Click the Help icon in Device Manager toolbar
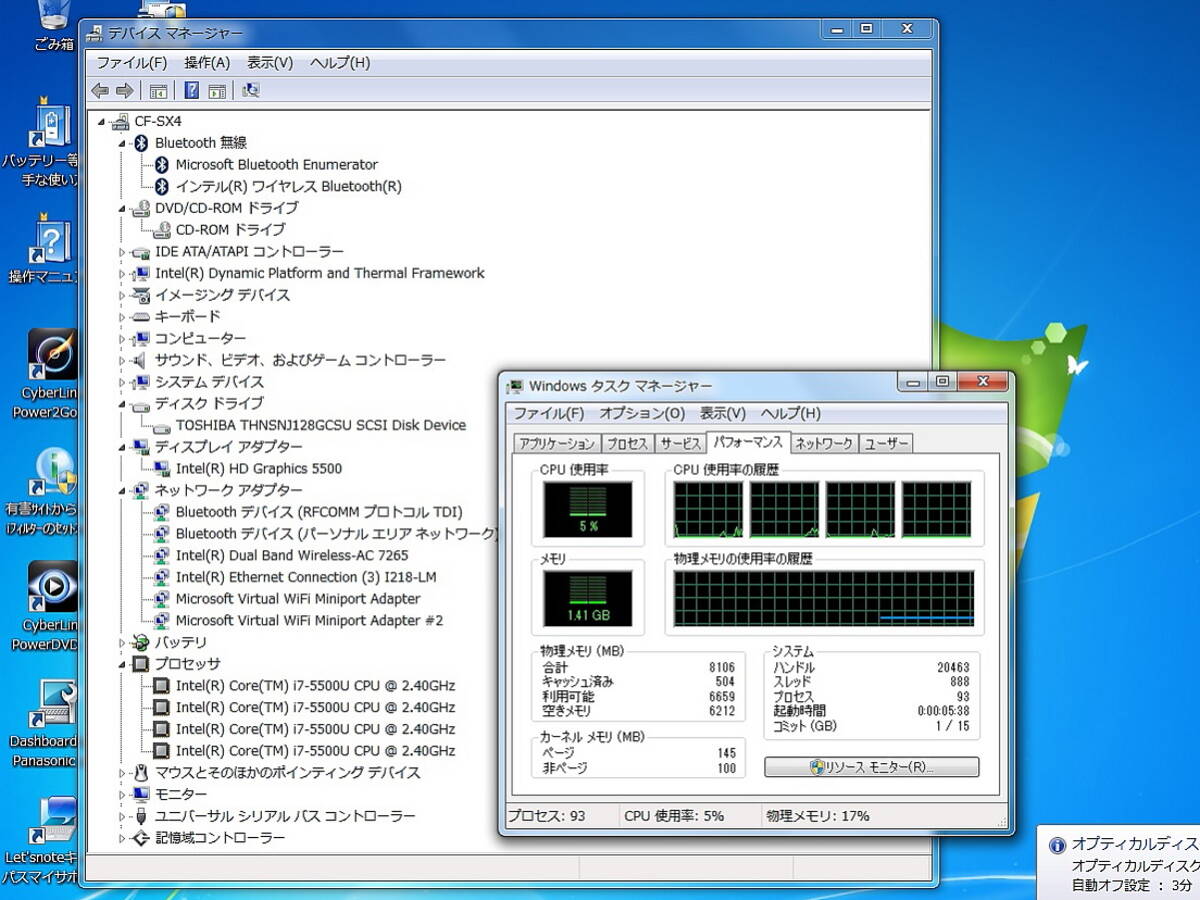1200x900 pixels. 191,91
